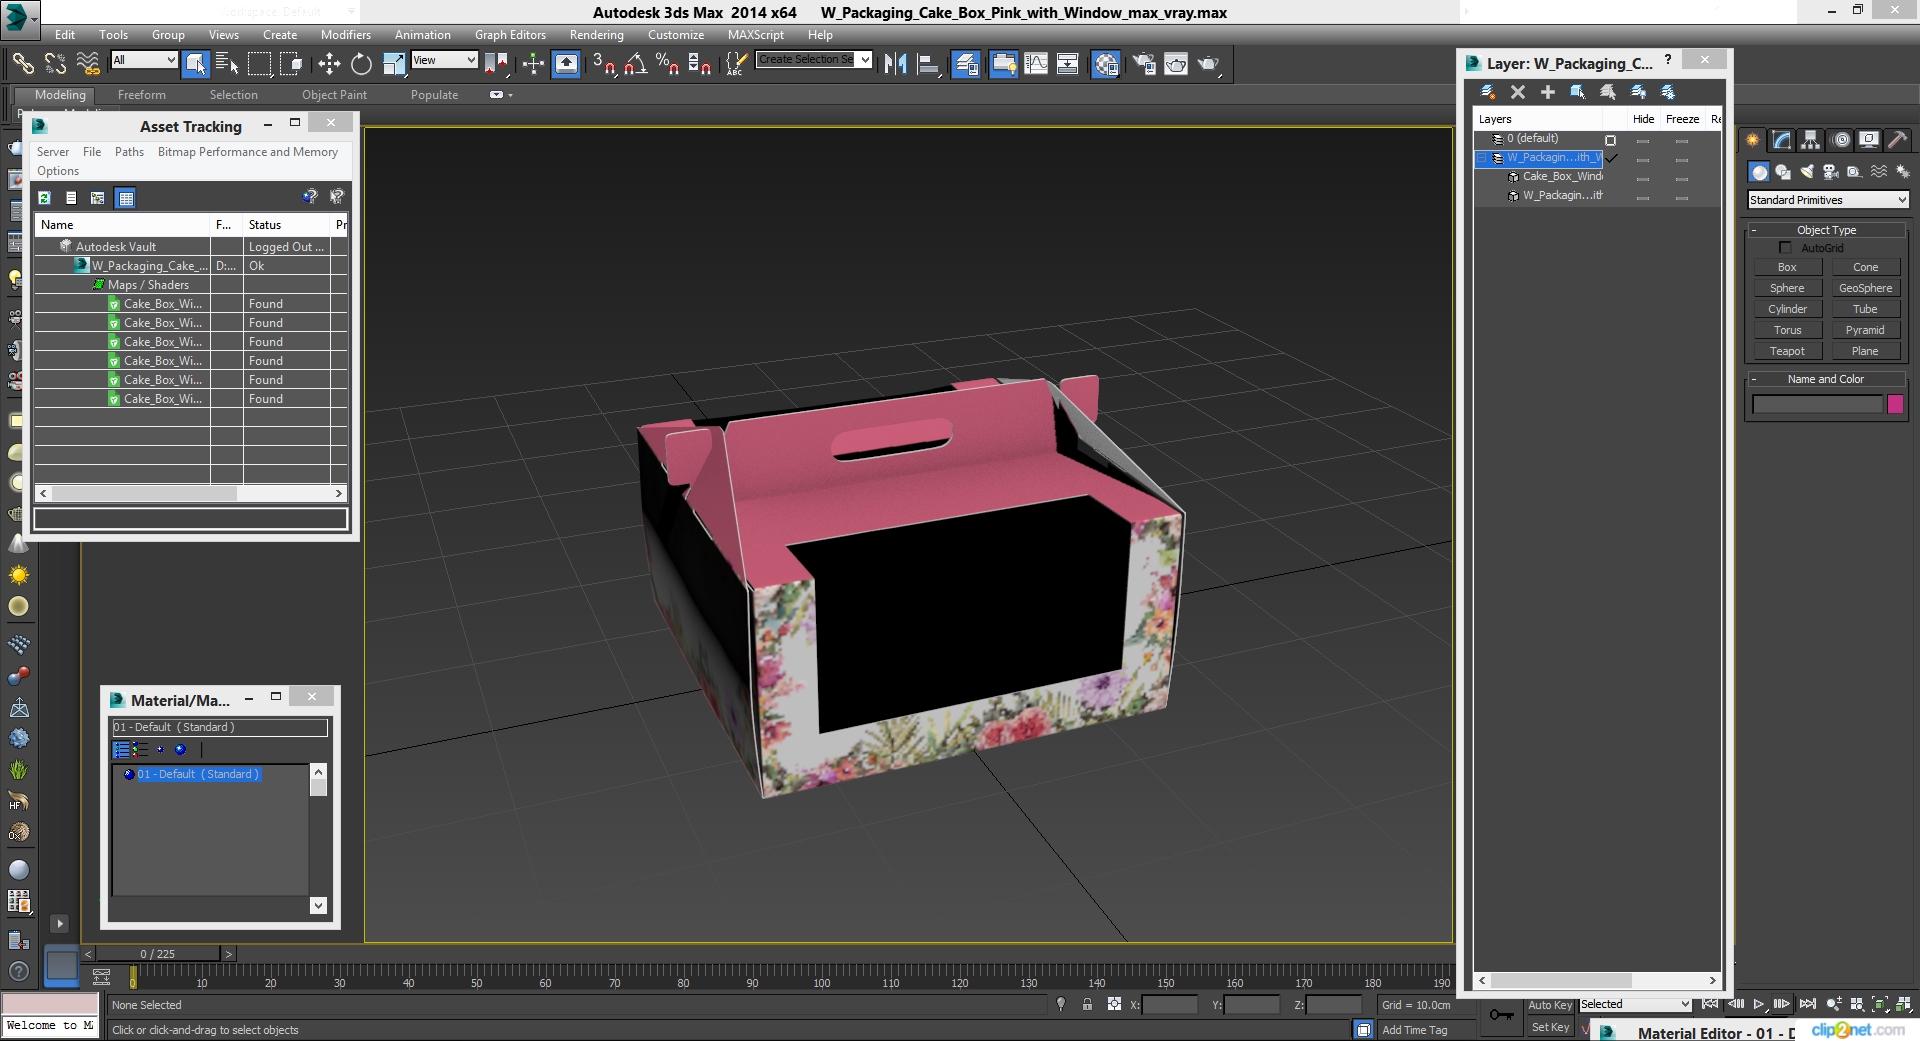Switch to the Freeform ribbon tab
1920x1041 pixels.
(142, 95)
